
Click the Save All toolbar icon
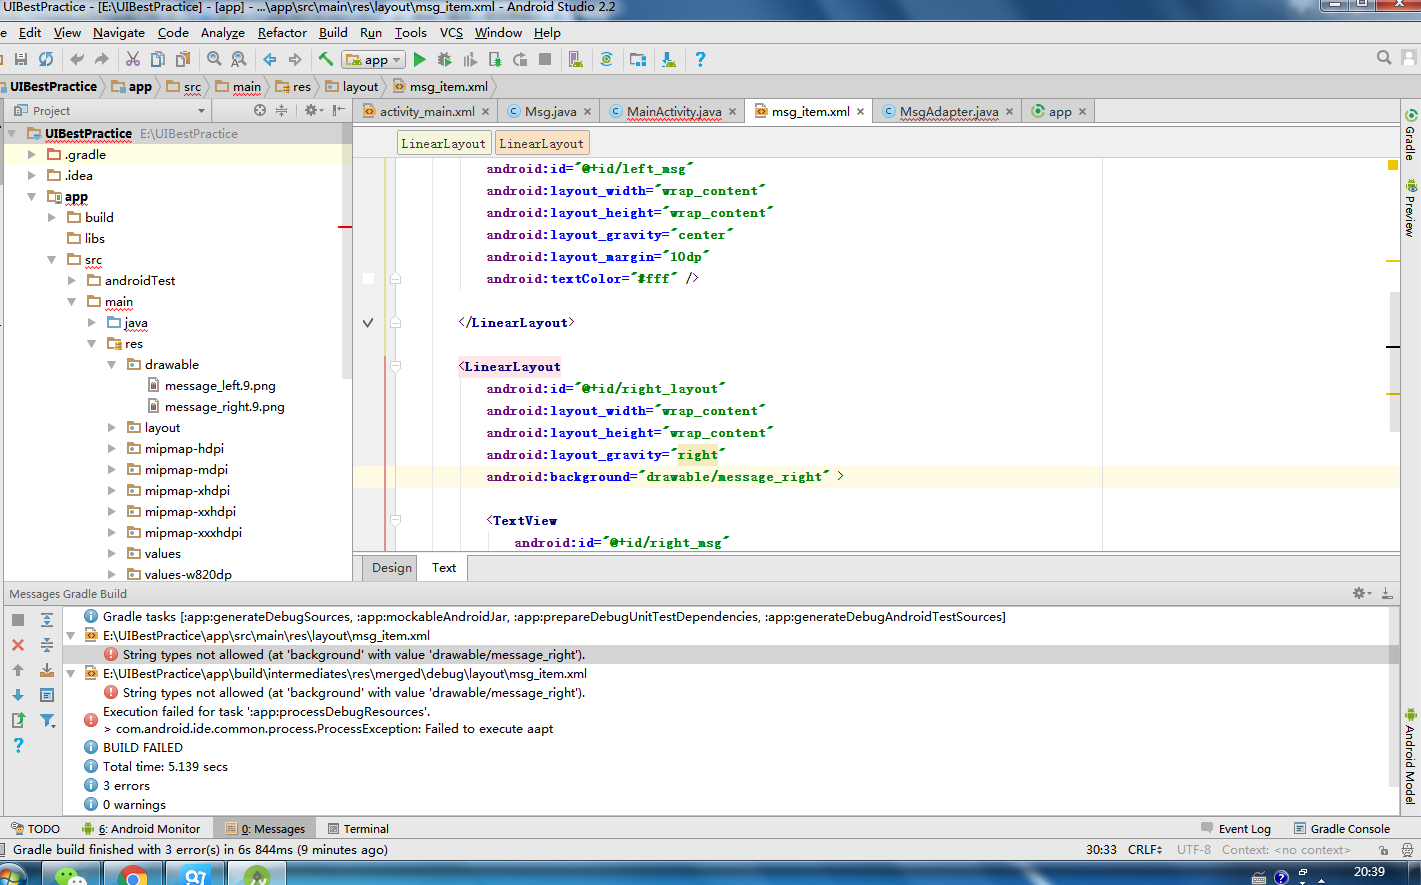20,59
